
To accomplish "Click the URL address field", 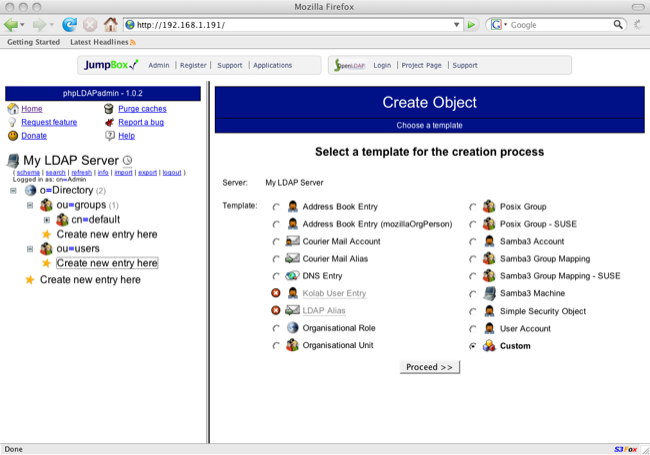I will pos(293,25).
